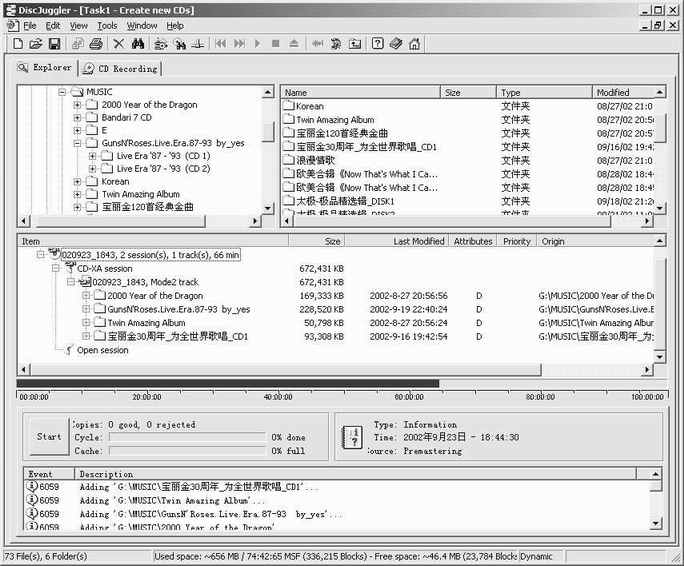Open help with the question mark icon
The image size is (684, 566).
point(378,44)
